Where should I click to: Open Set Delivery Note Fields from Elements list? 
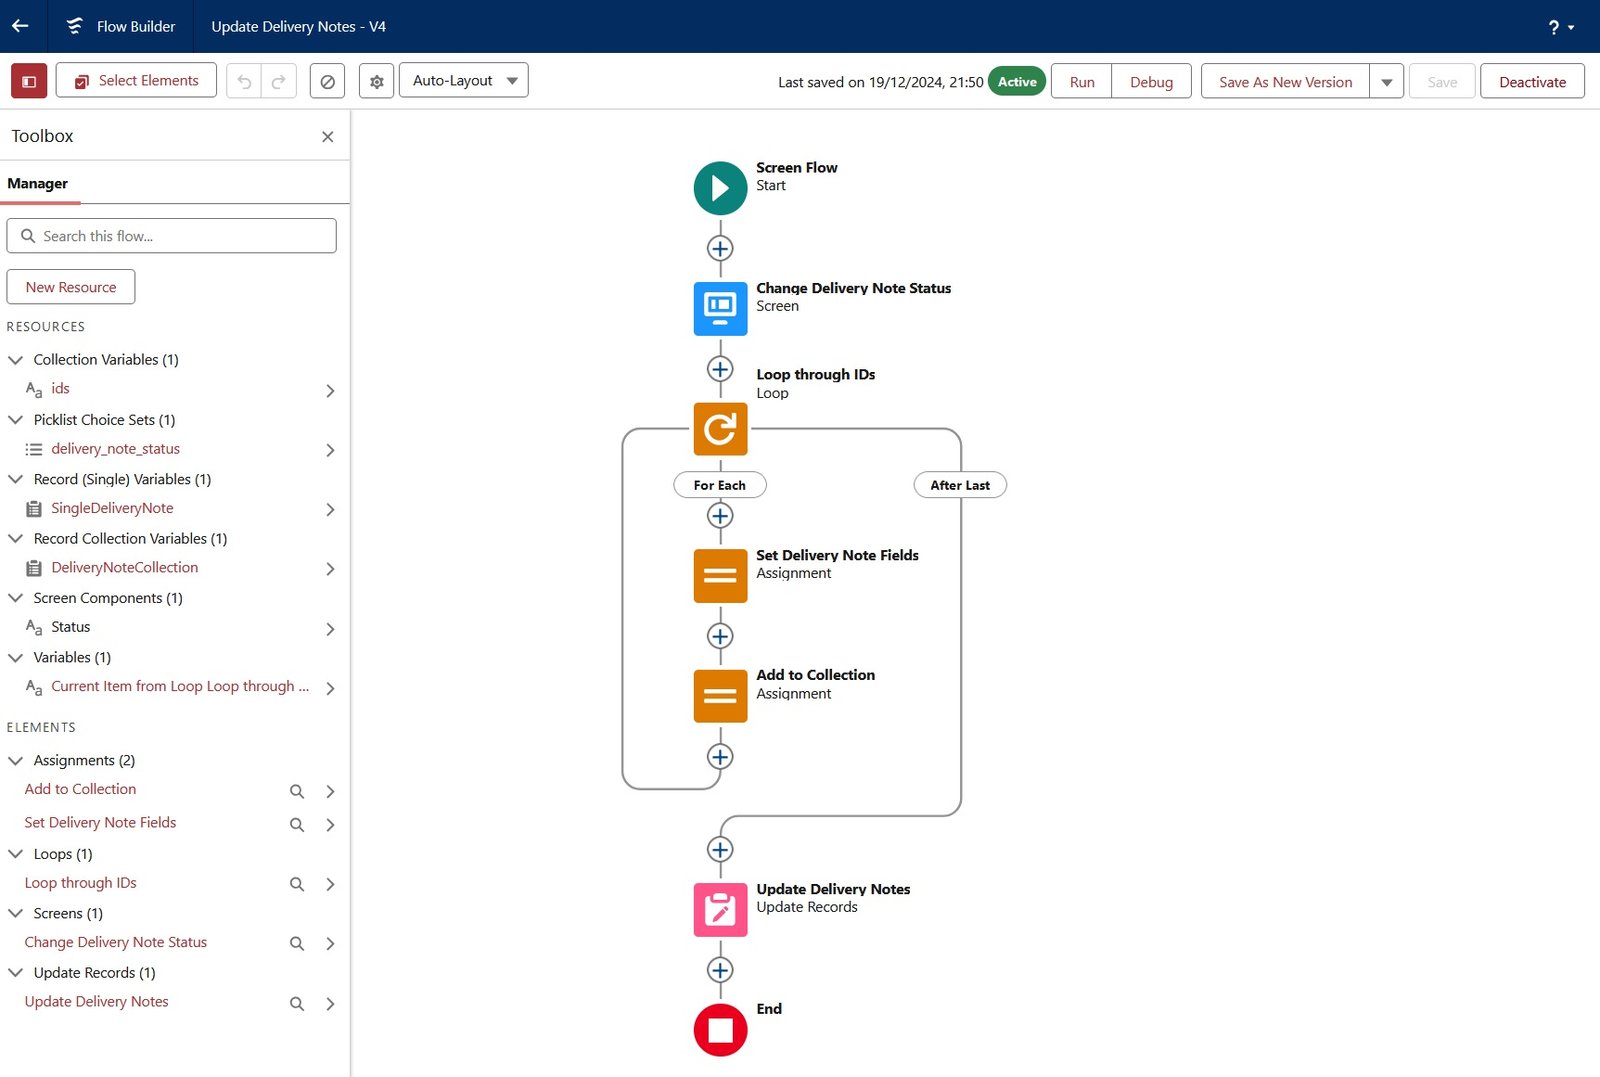(x=100, y=822)
